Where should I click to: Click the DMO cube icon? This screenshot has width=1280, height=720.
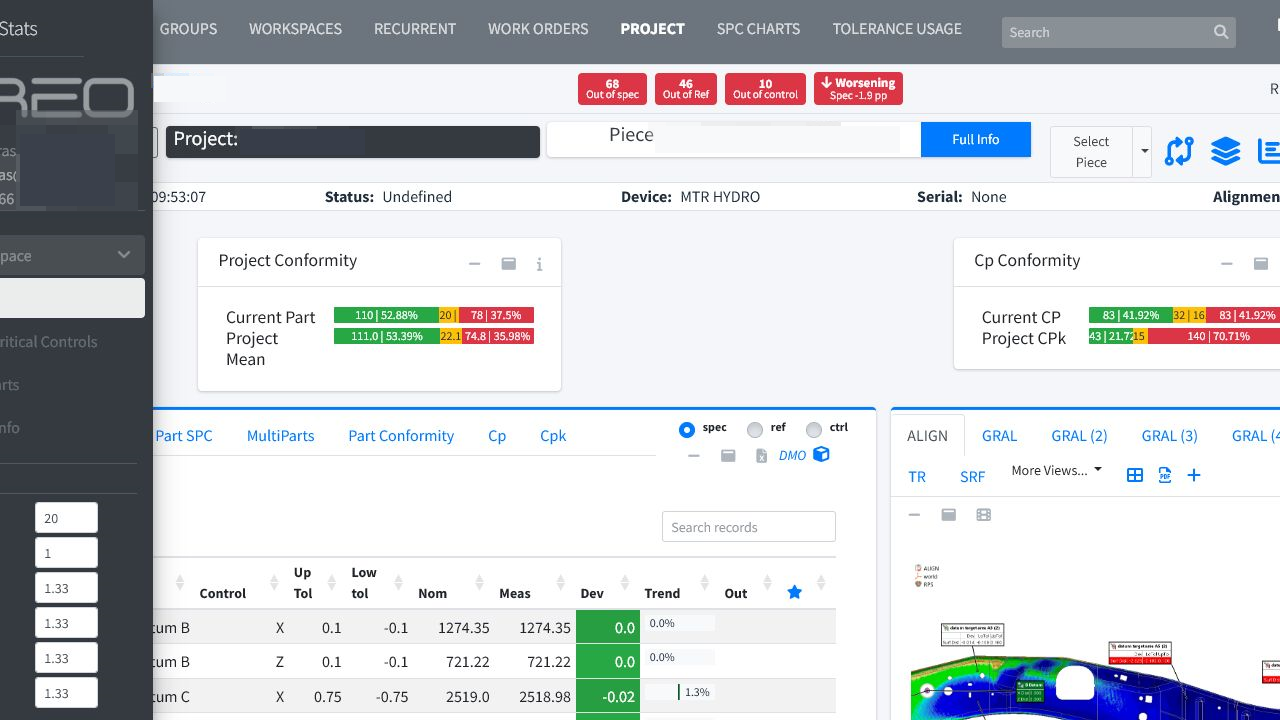click(x=821, y=455)
